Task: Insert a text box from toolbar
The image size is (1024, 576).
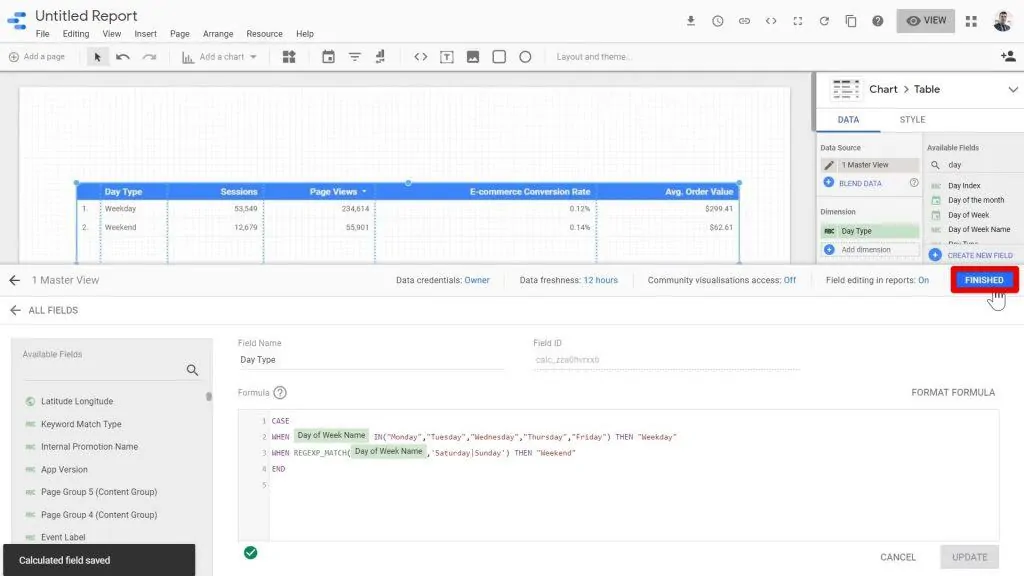Action: [x=447, y=57]
